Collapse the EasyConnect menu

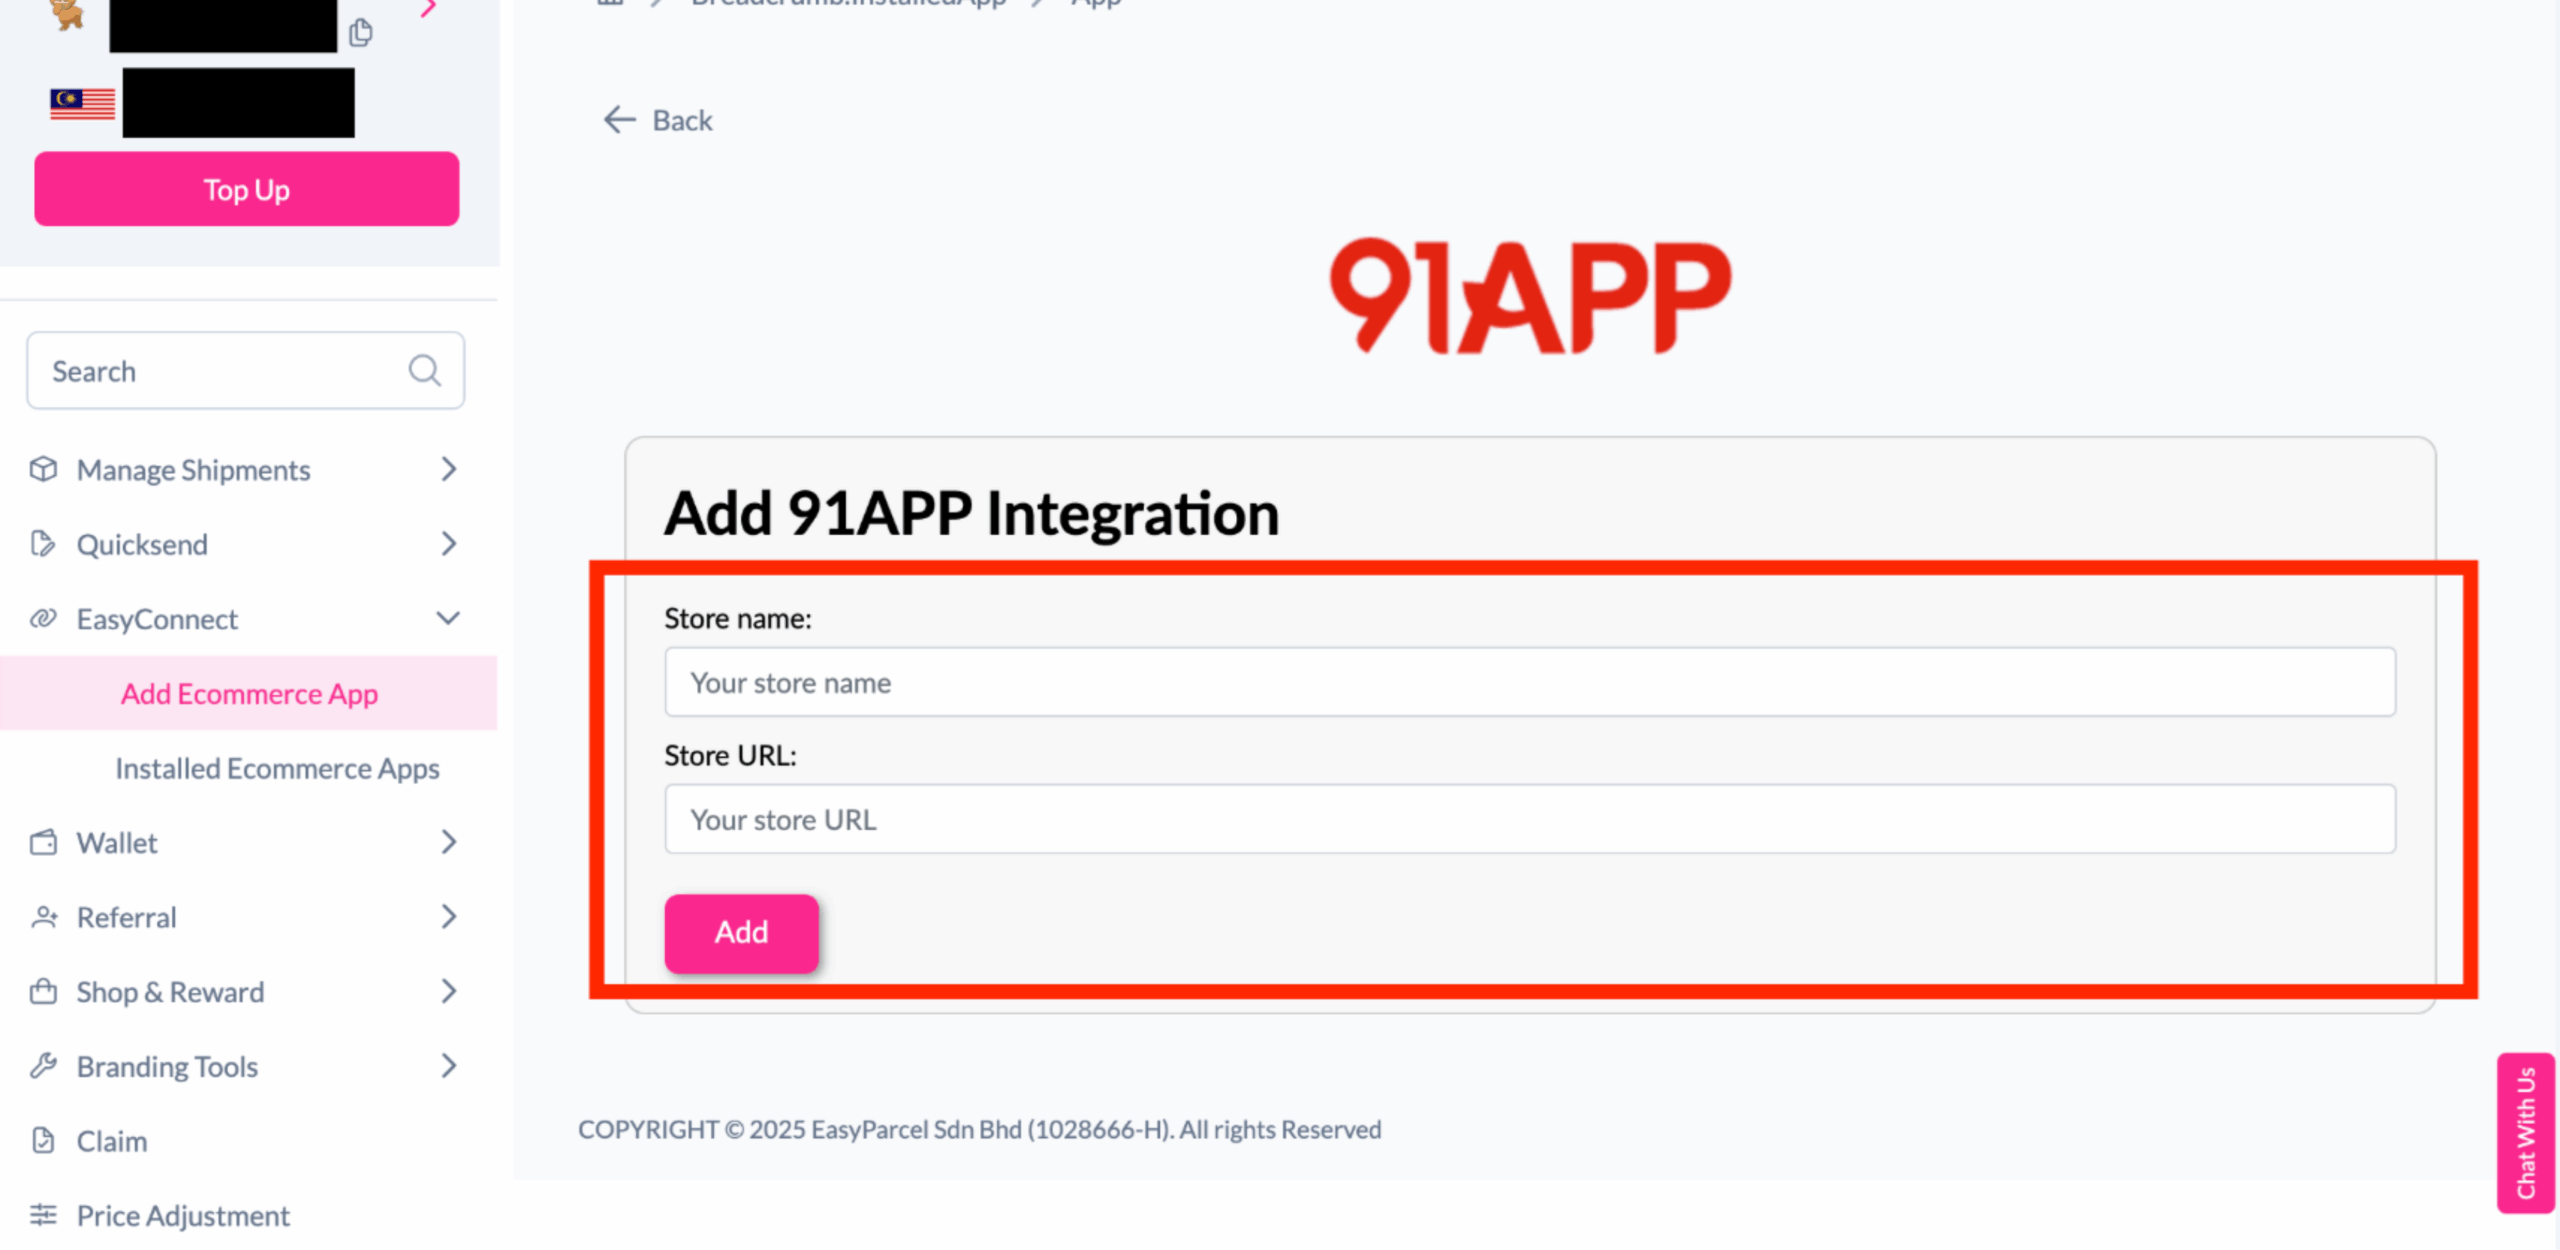[448, 618]
